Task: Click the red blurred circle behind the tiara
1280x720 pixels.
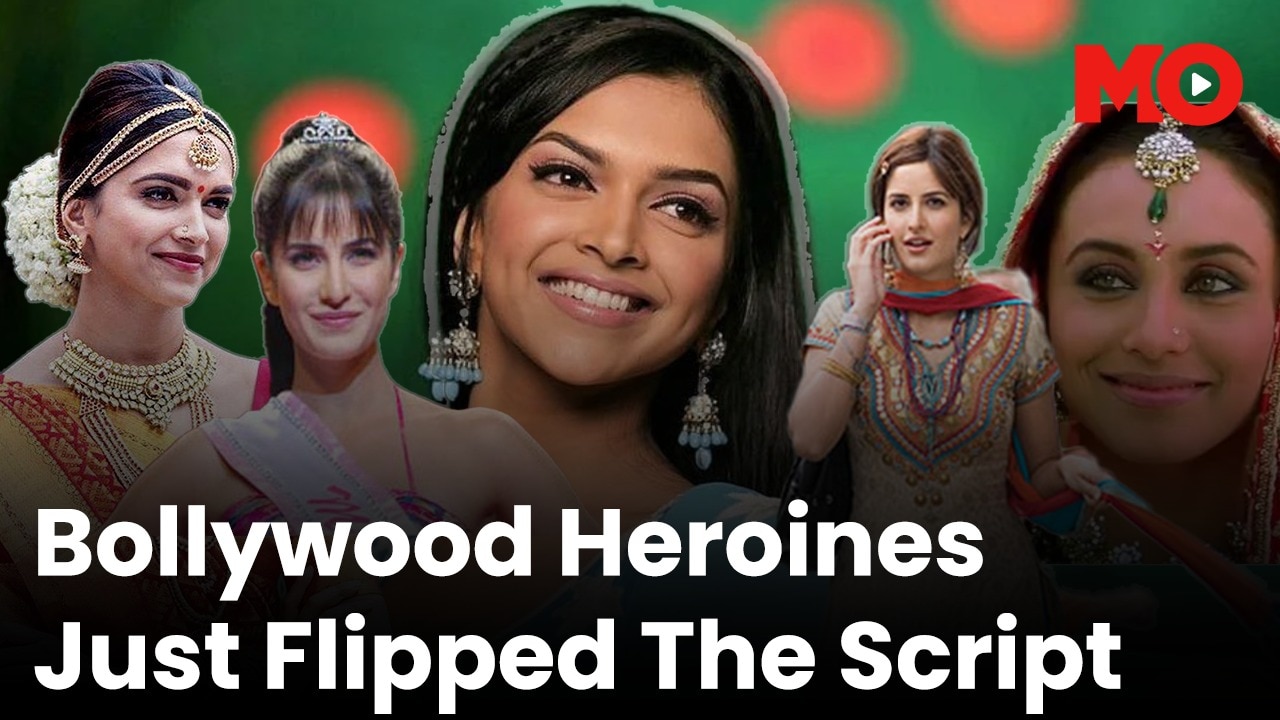Action: [335, 128]
